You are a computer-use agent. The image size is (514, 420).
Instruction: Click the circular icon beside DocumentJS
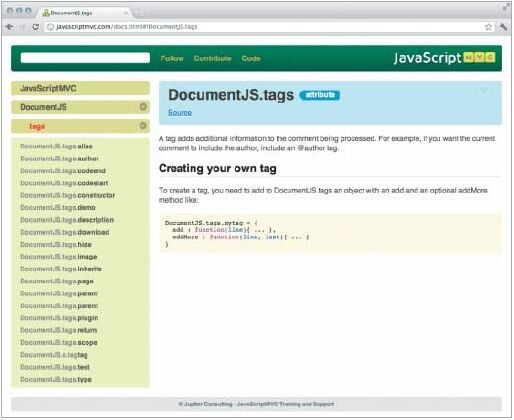pos(143,107)
